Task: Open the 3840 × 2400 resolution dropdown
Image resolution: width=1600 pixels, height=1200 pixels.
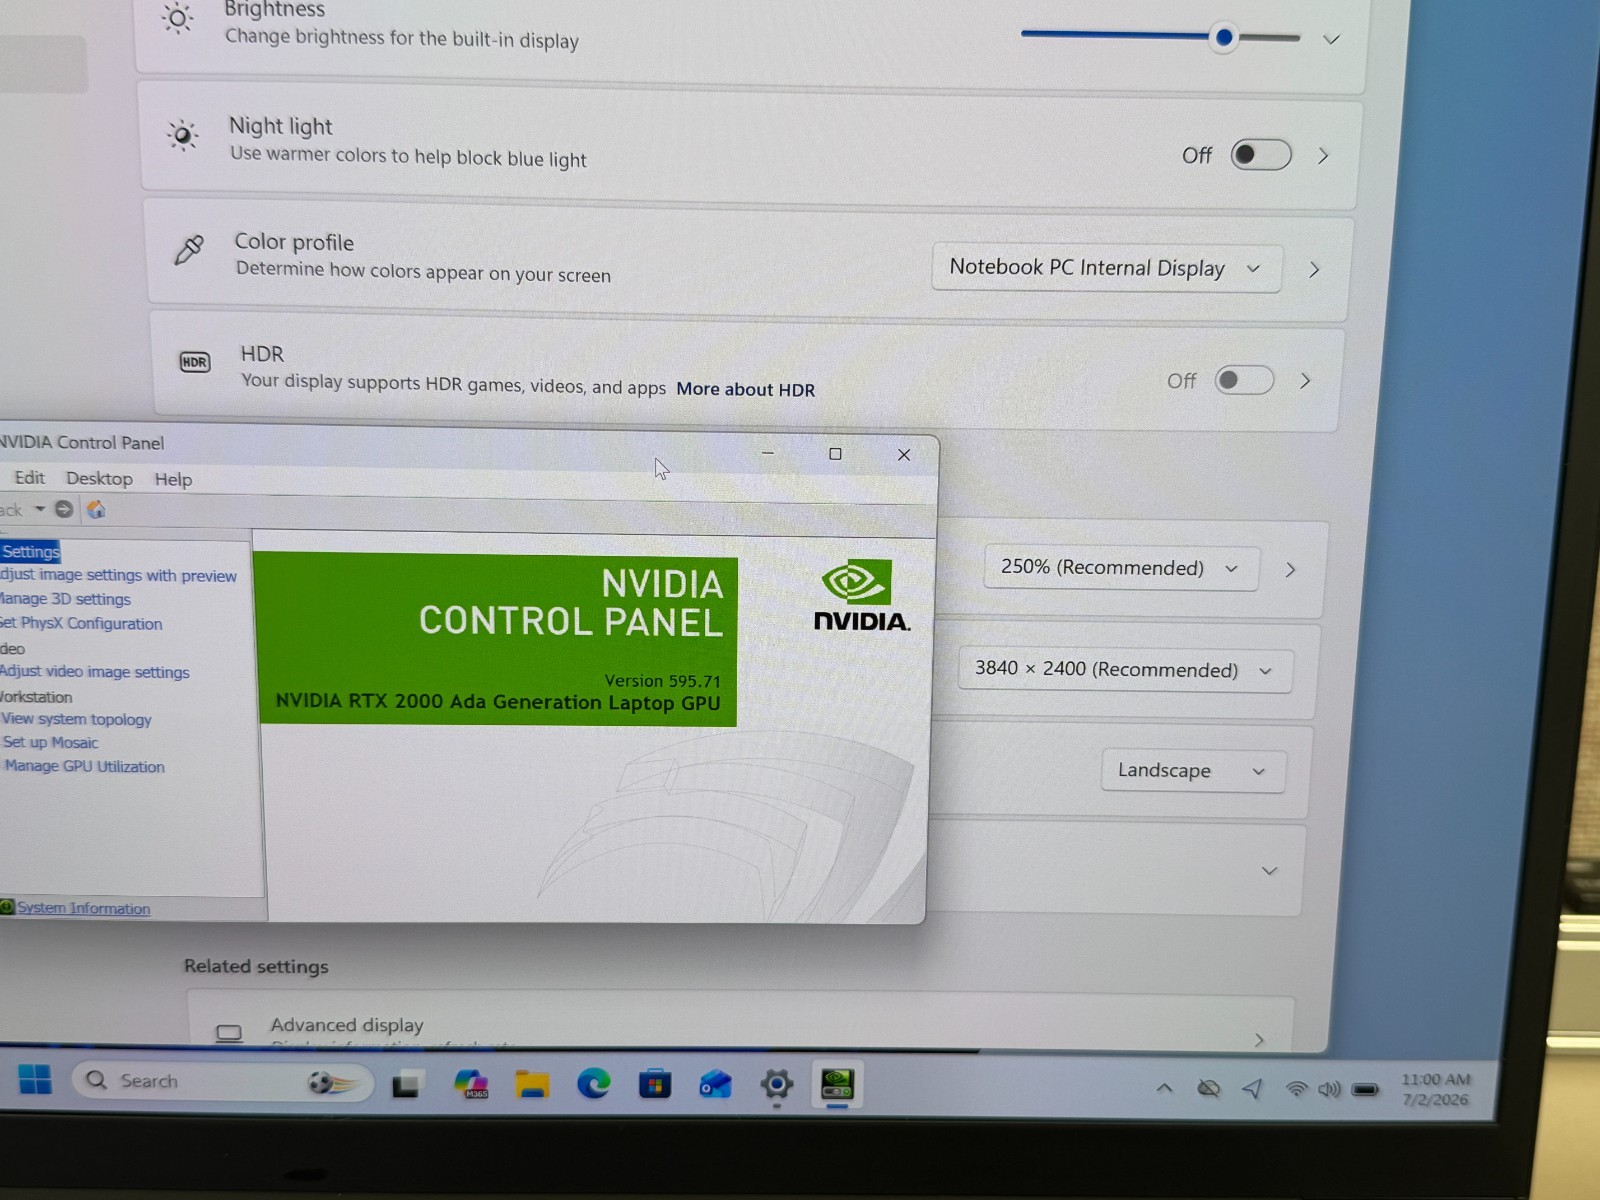Action: (1125, 669)
